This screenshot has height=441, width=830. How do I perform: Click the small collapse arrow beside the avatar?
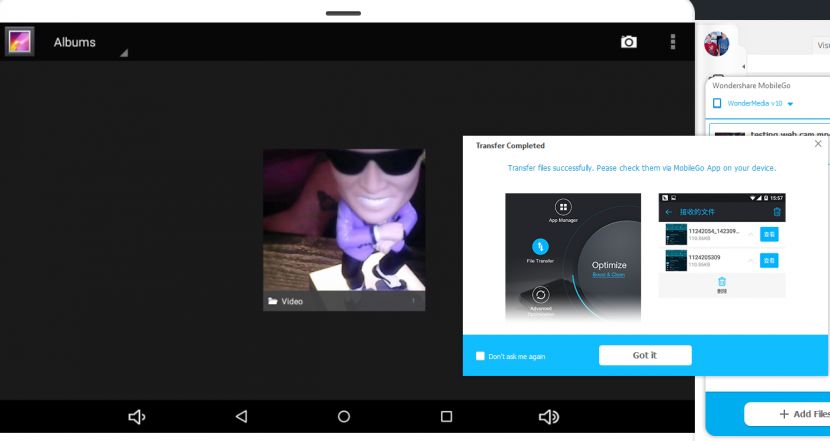(x=744, y=67)
